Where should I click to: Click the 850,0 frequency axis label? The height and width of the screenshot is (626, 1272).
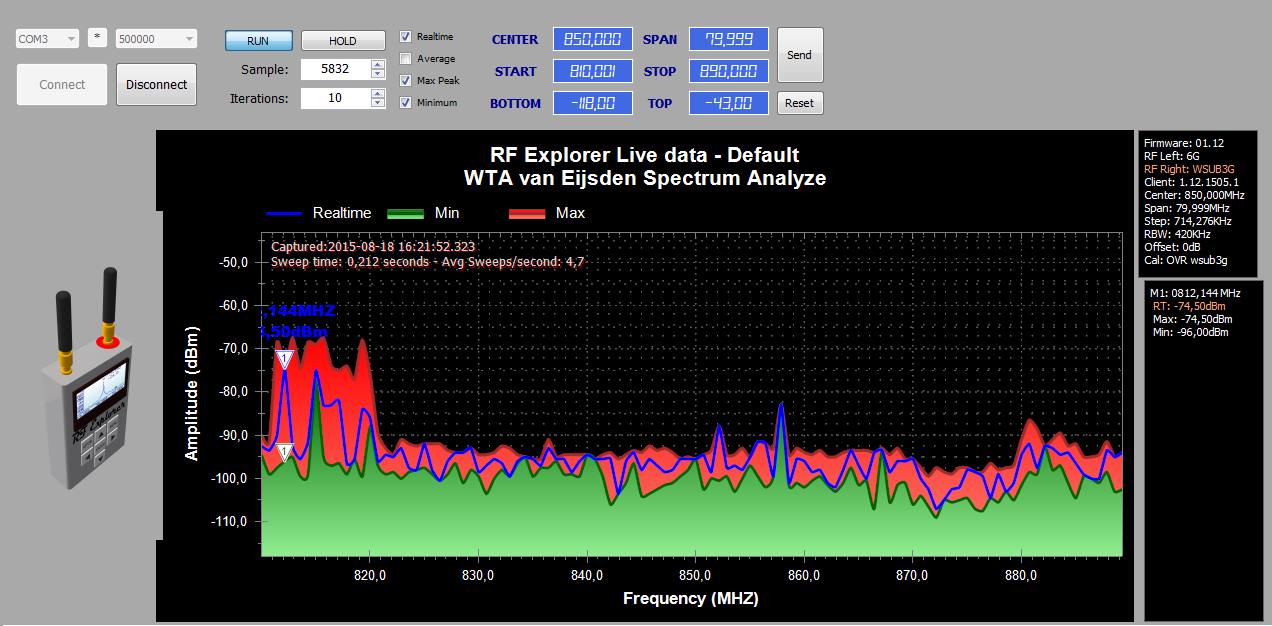695,575
